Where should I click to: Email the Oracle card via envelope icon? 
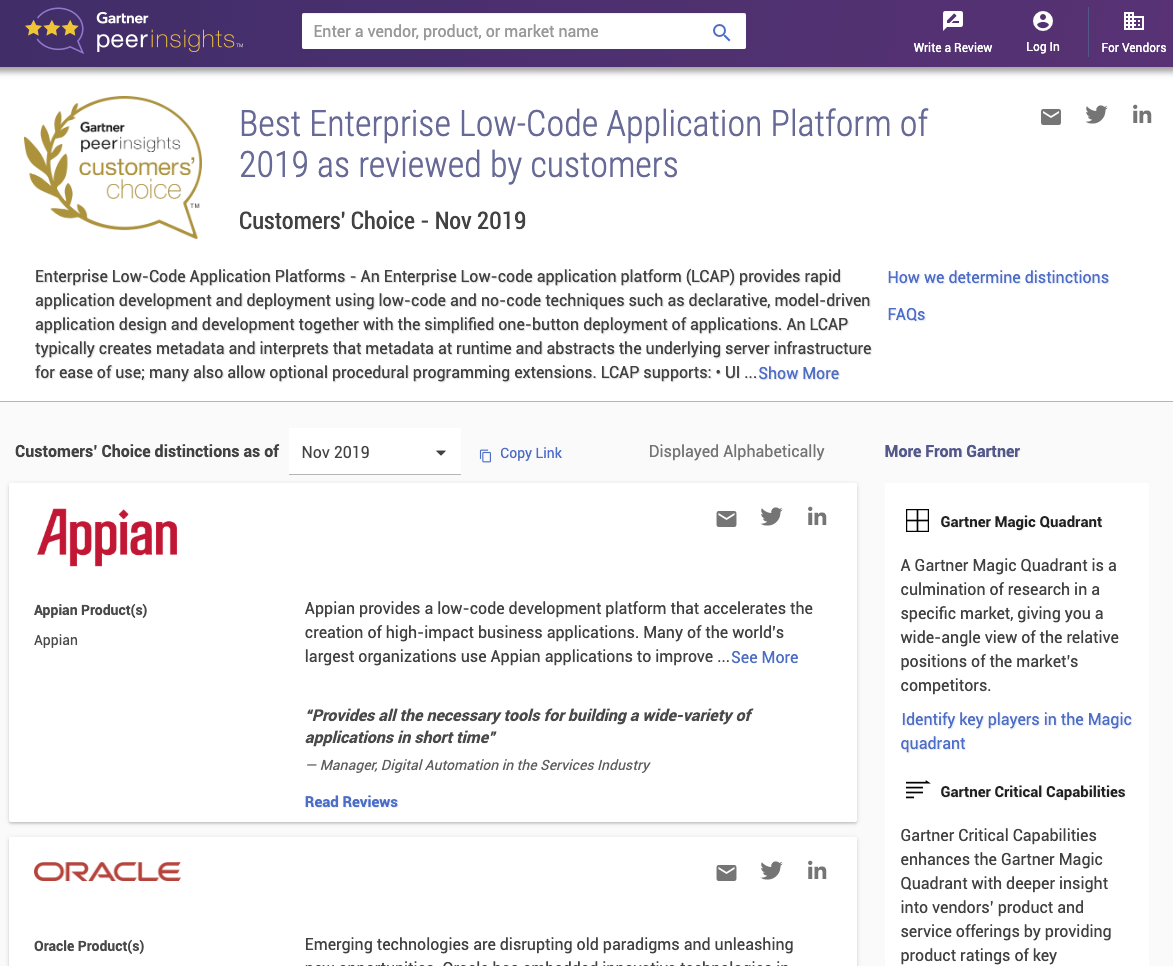click(726, 872)
